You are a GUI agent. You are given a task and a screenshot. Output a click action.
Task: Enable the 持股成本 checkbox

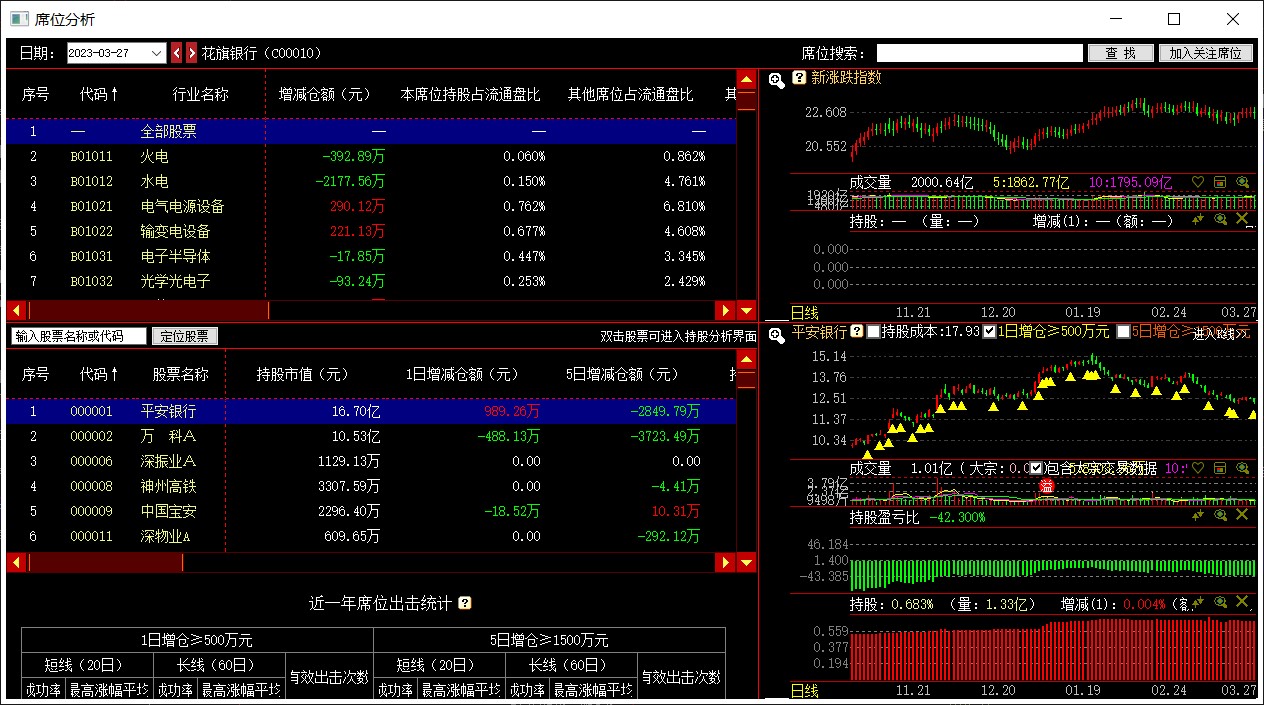click(x=873, y=331)
